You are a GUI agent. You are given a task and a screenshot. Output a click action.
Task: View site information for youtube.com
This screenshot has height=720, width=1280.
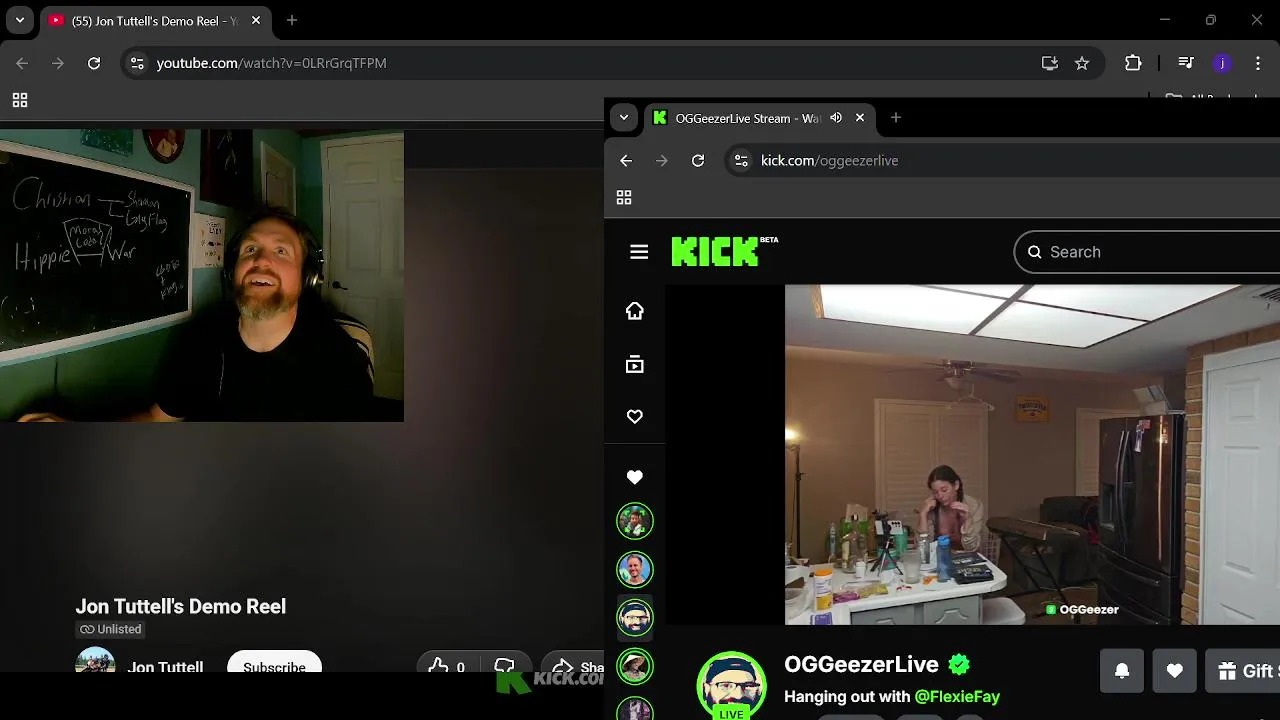tap(137, 63)
